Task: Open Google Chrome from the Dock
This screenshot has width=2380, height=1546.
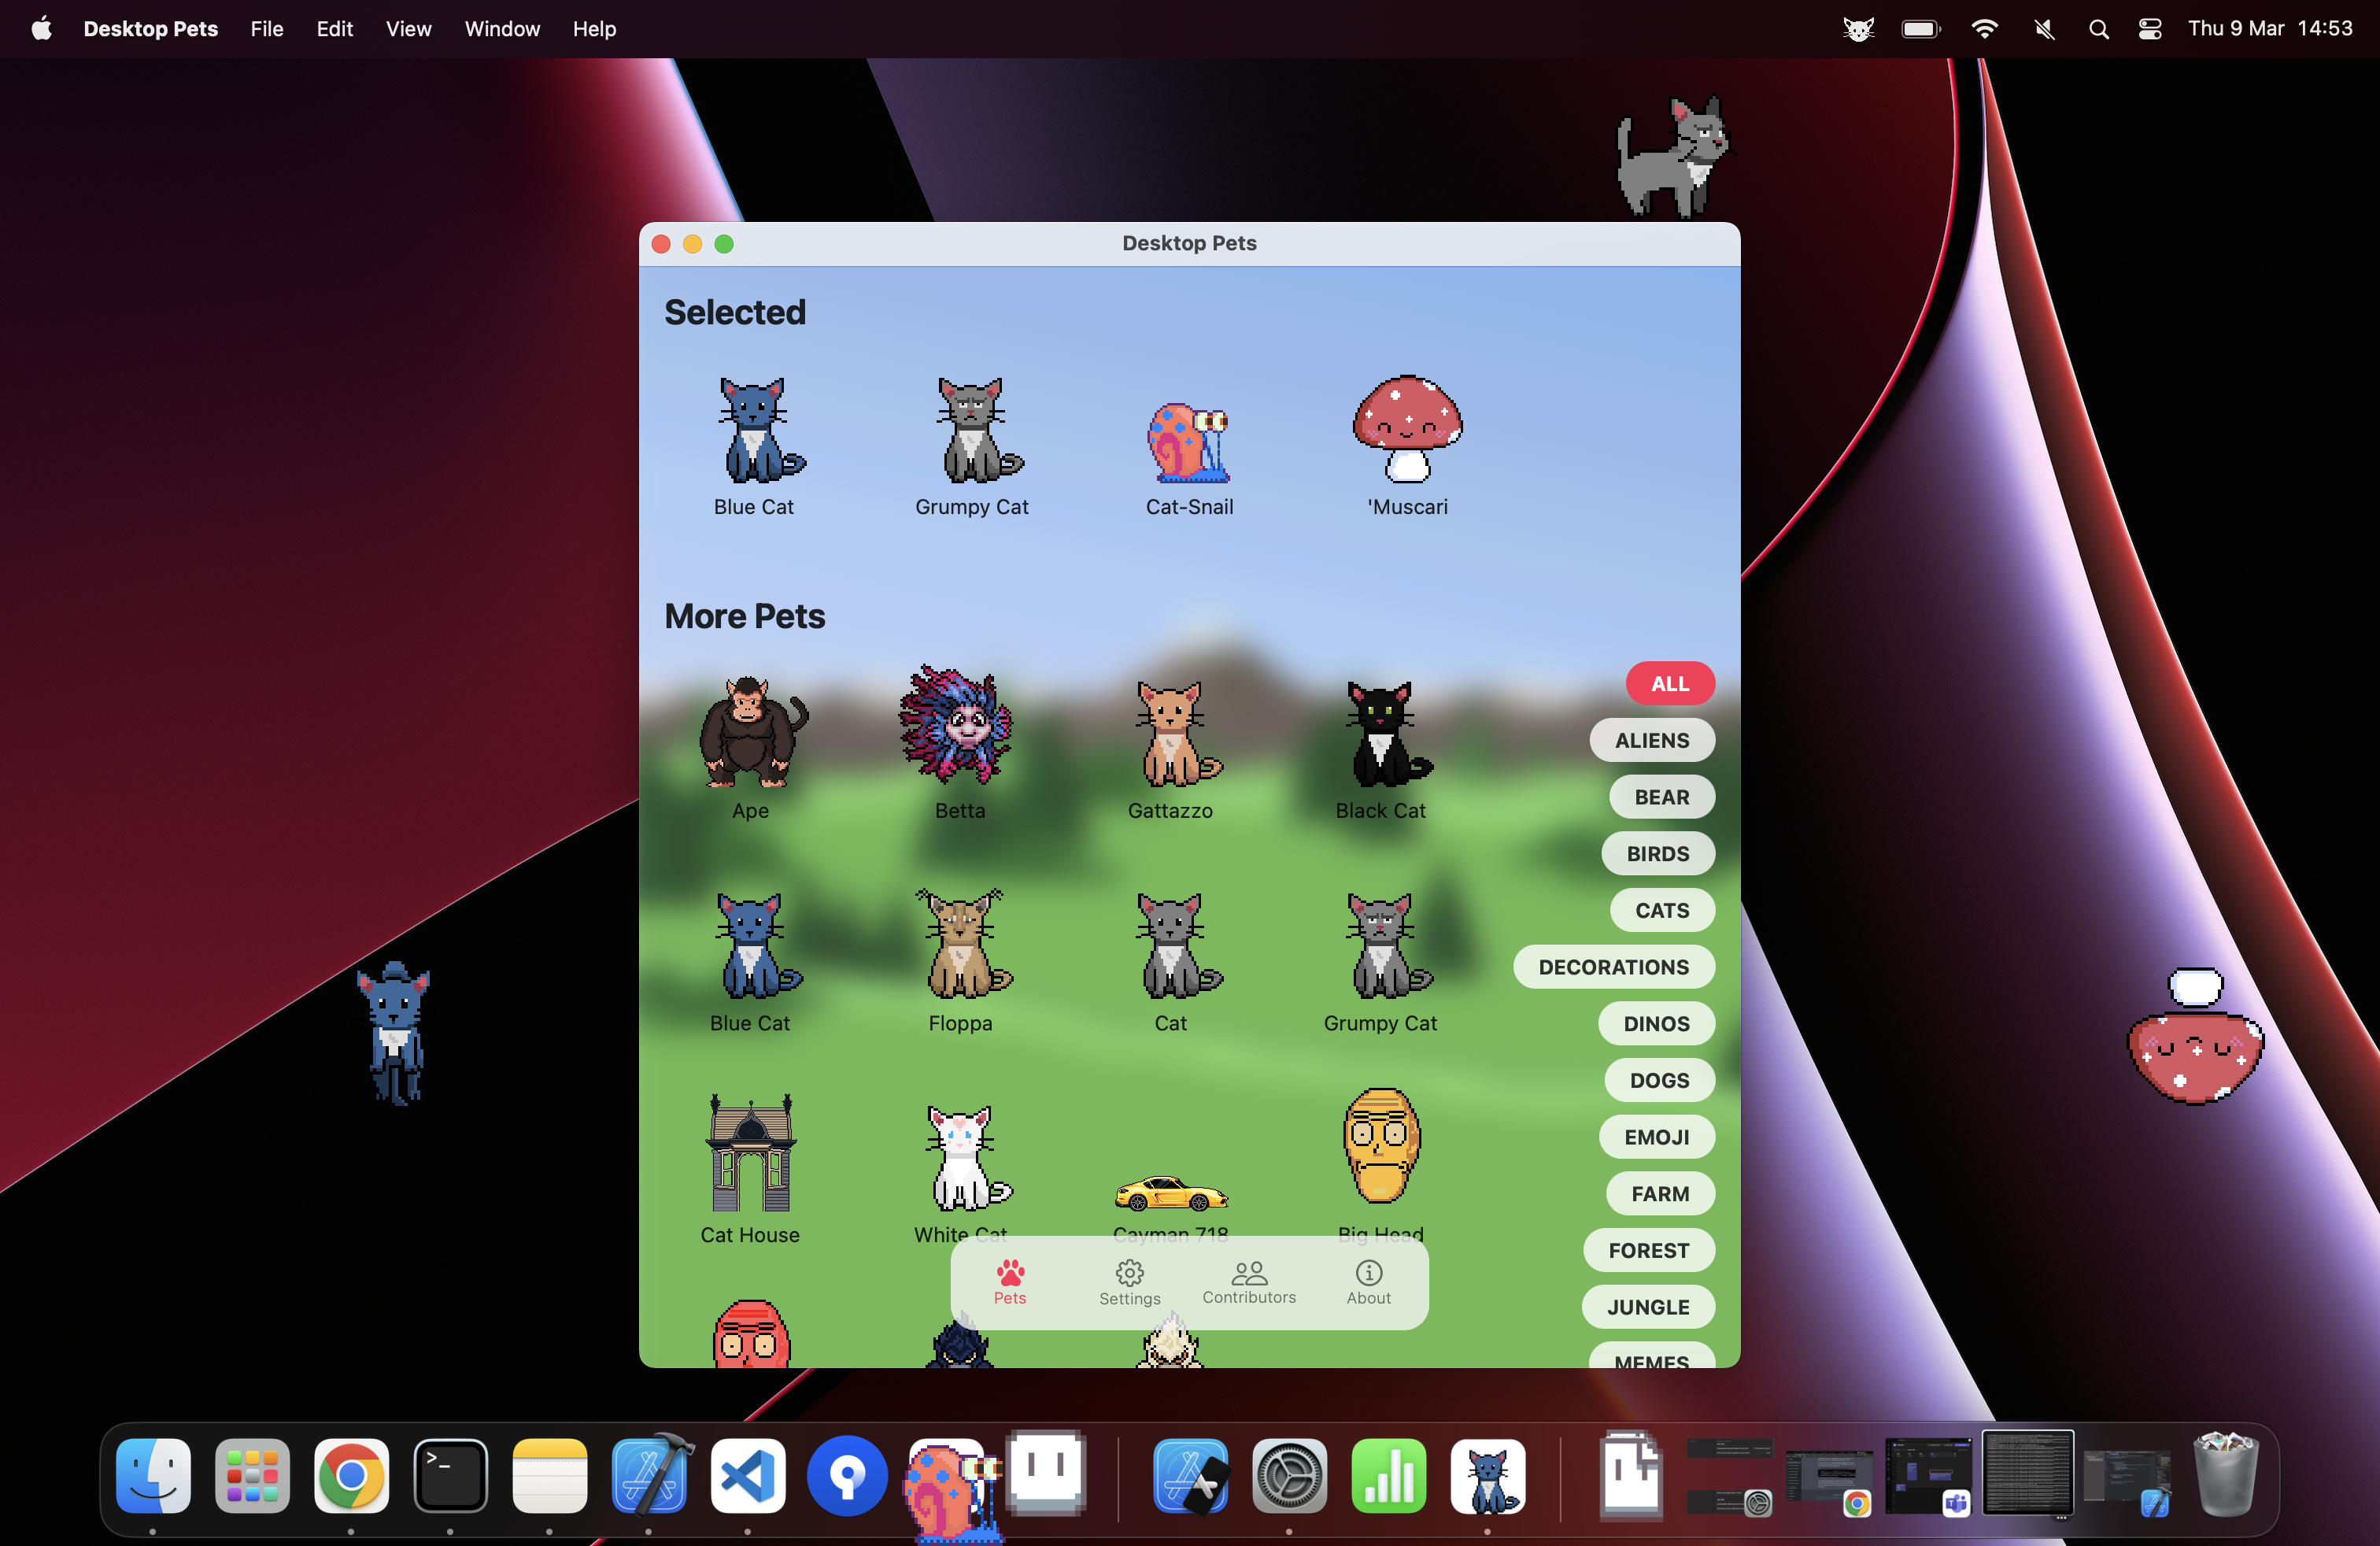Action: [351, 1476]
